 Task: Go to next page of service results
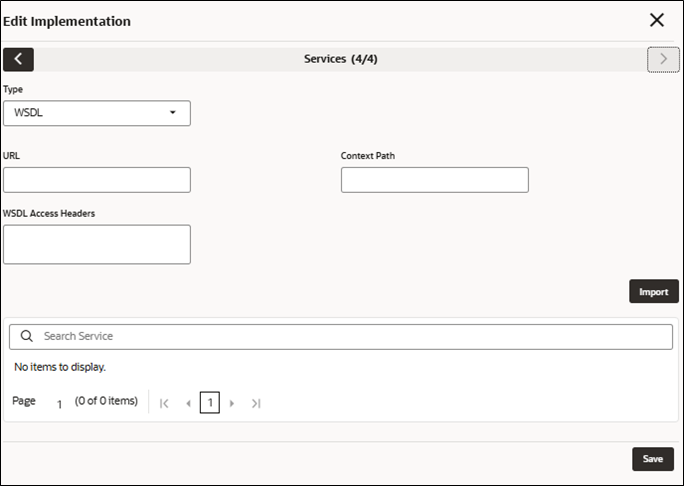[x=232, y=403]
